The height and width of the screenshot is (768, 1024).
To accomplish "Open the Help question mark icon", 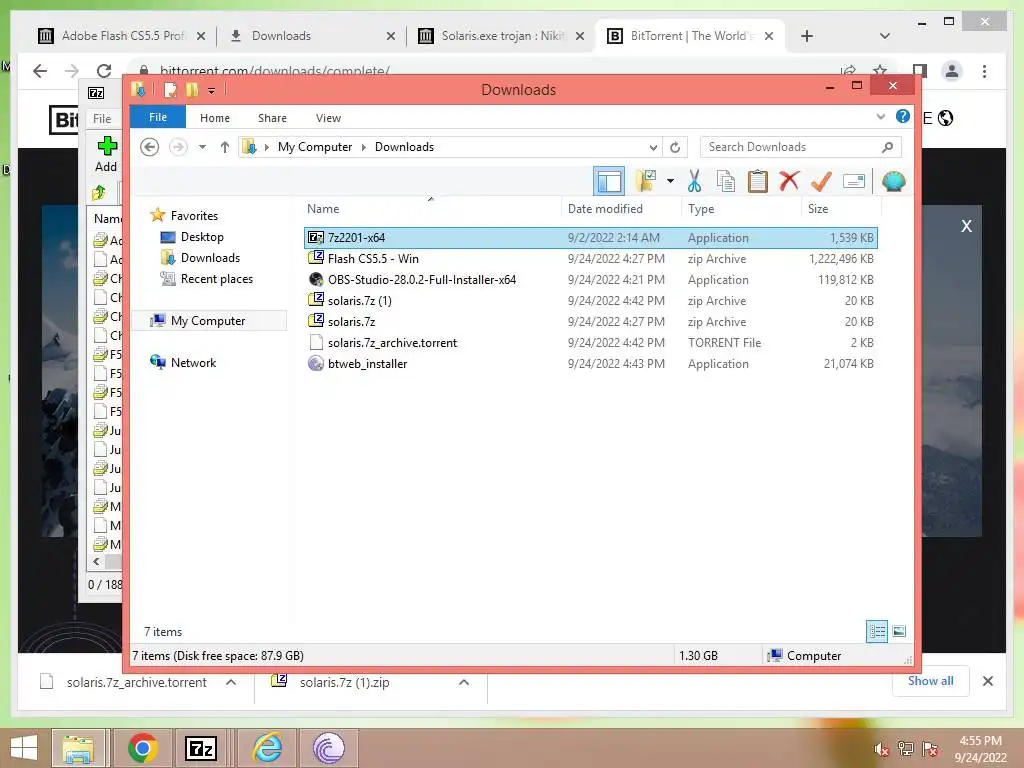I will [903, 116].
